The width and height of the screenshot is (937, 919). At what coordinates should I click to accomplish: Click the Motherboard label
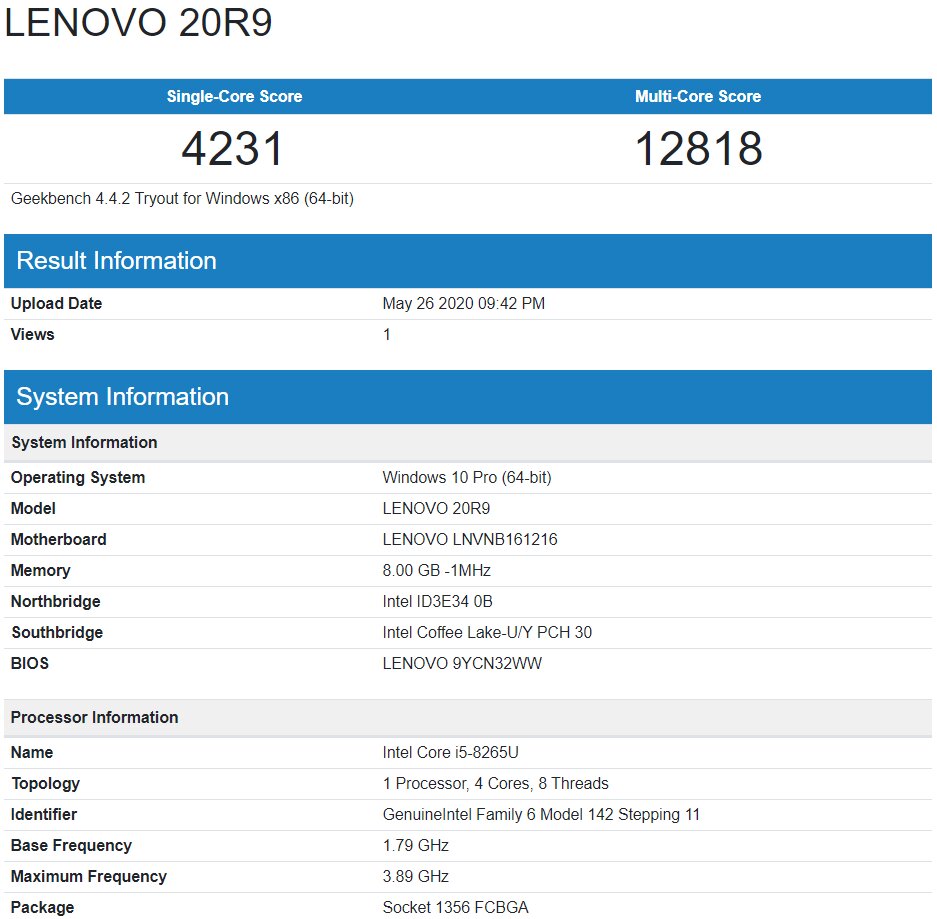(59, 540)
